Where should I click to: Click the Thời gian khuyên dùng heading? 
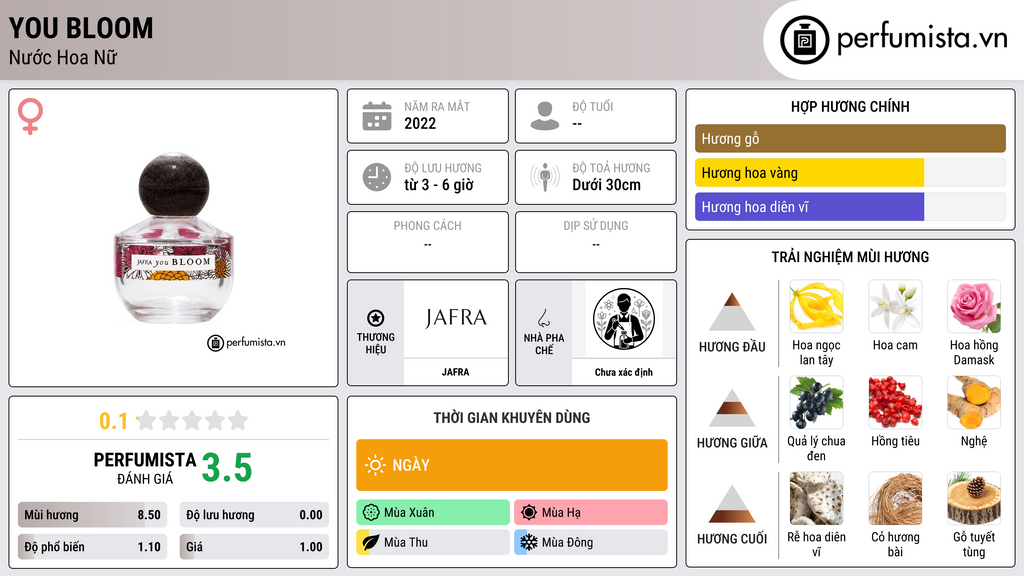point(512,418)
